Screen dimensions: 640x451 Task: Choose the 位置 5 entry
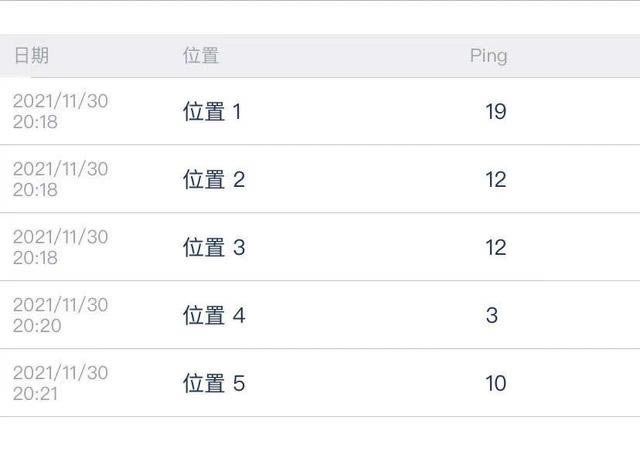(x=213, y=384)
